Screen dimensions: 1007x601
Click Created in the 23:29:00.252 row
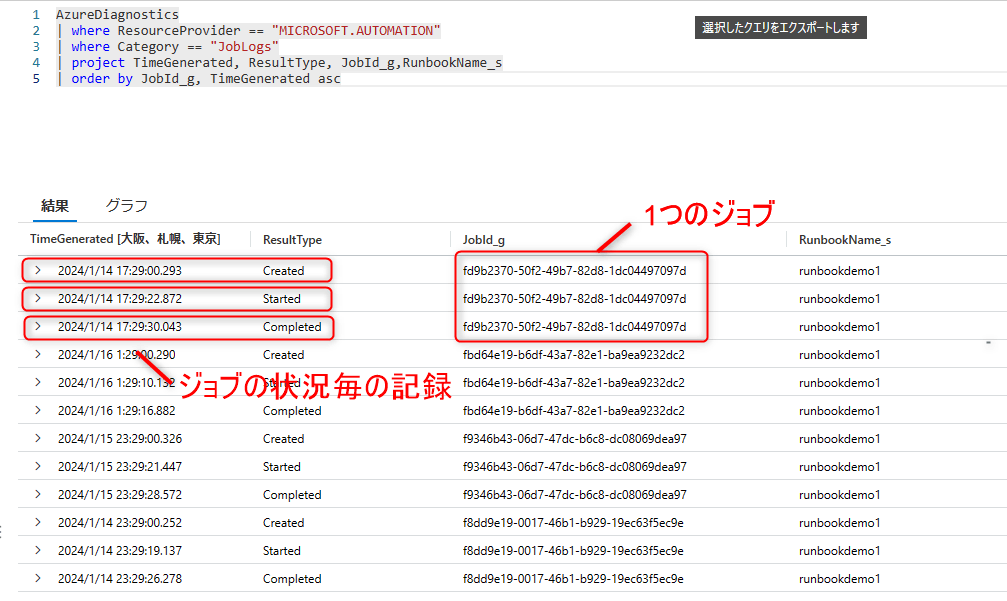point(283,523)
